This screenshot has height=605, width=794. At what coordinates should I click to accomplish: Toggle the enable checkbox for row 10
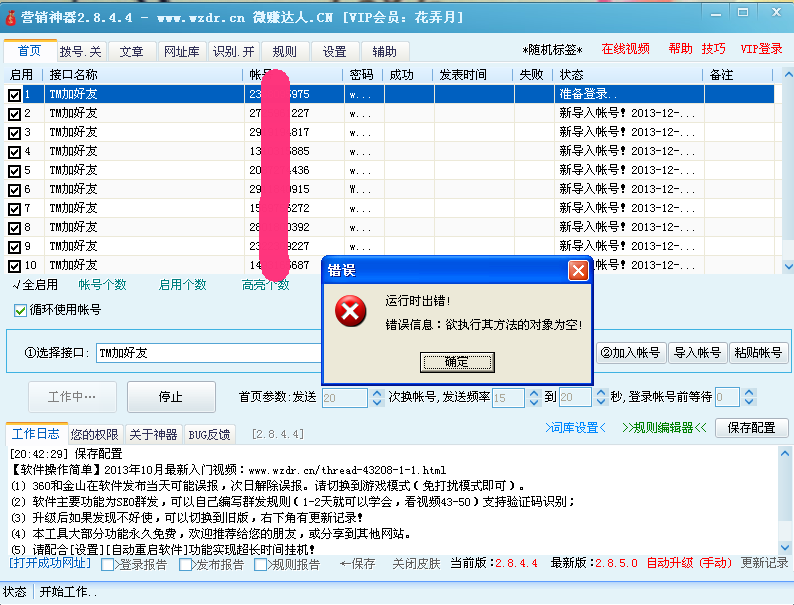coord(14,266)
